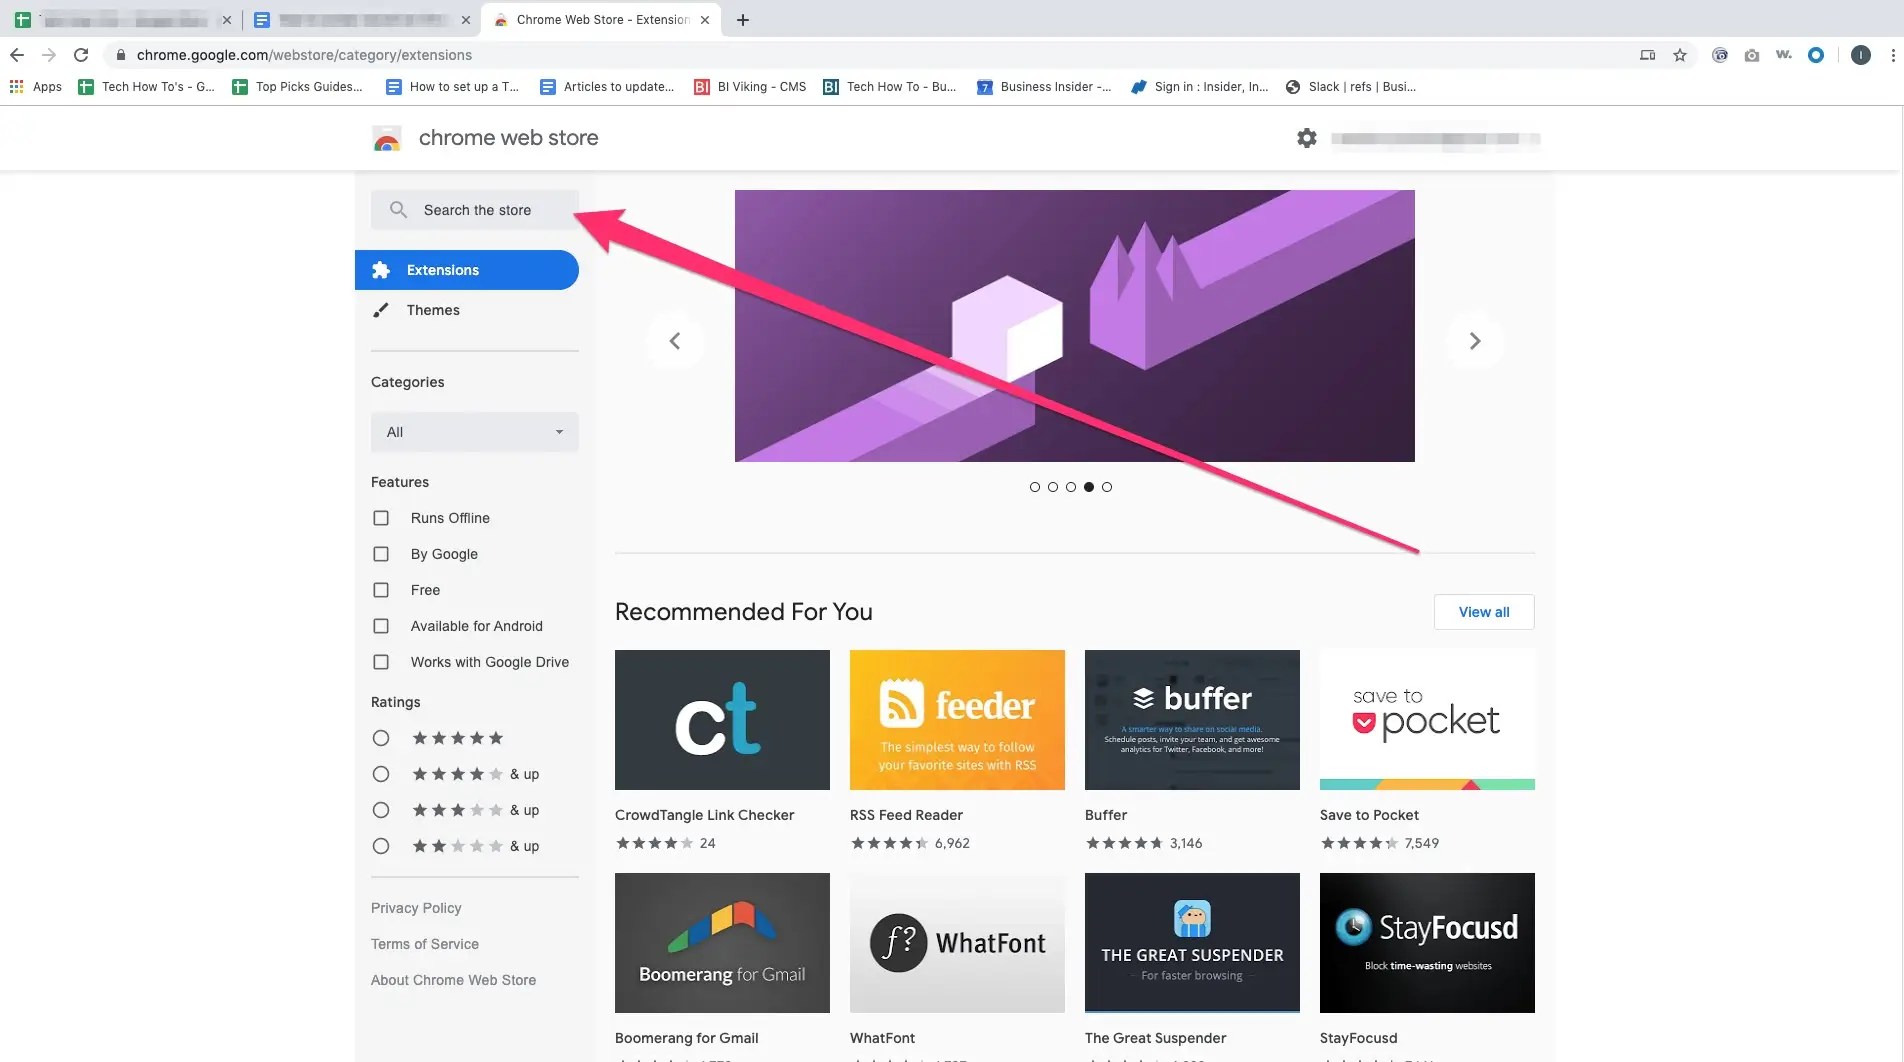Click the cast/screen icon in address bar
This screenshot has width=1904, height=1062.
[1648, 55]
